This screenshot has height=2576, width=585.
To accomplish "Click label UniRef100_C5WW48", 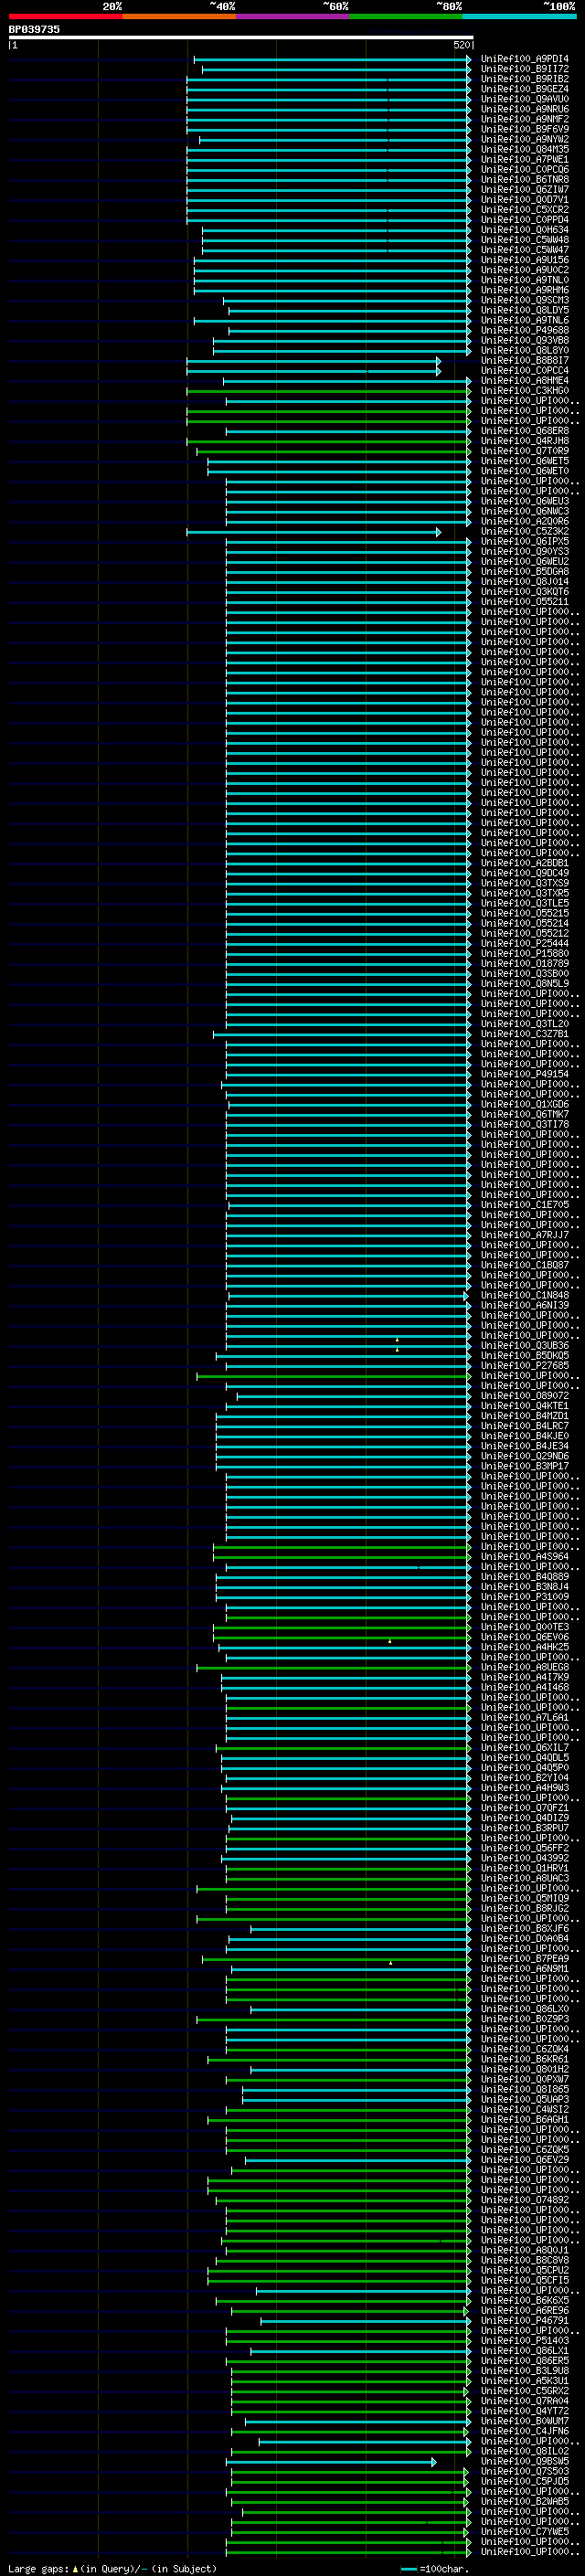I will 524,240.
